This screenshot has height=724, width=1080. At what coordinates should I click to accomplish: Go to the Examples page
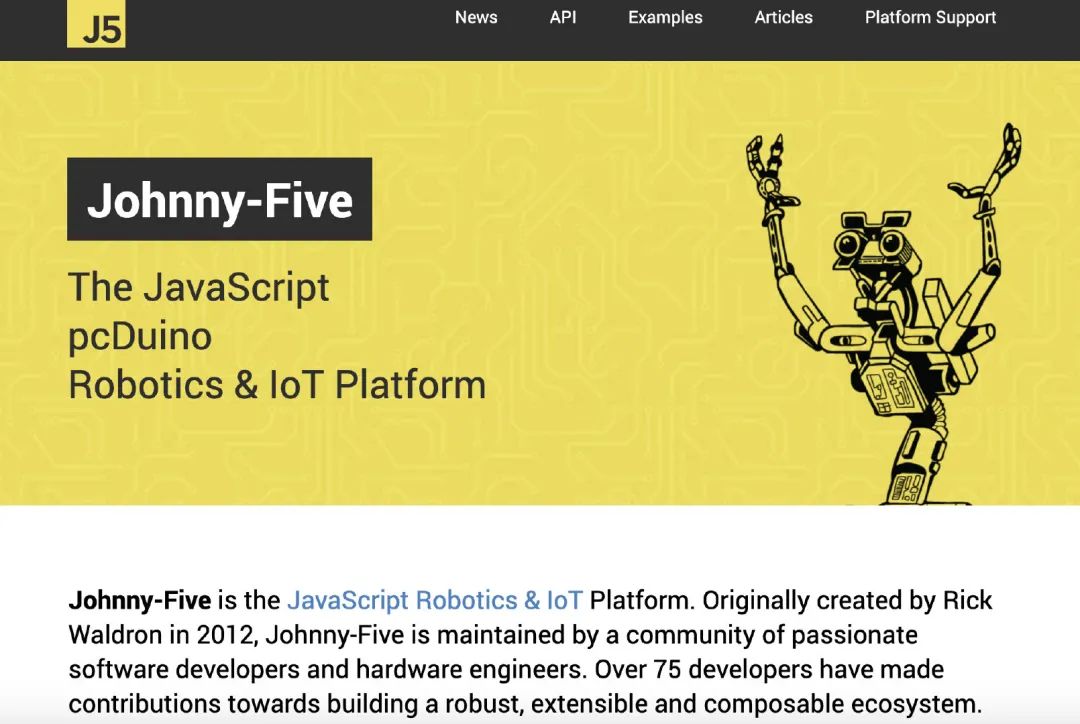665,17
